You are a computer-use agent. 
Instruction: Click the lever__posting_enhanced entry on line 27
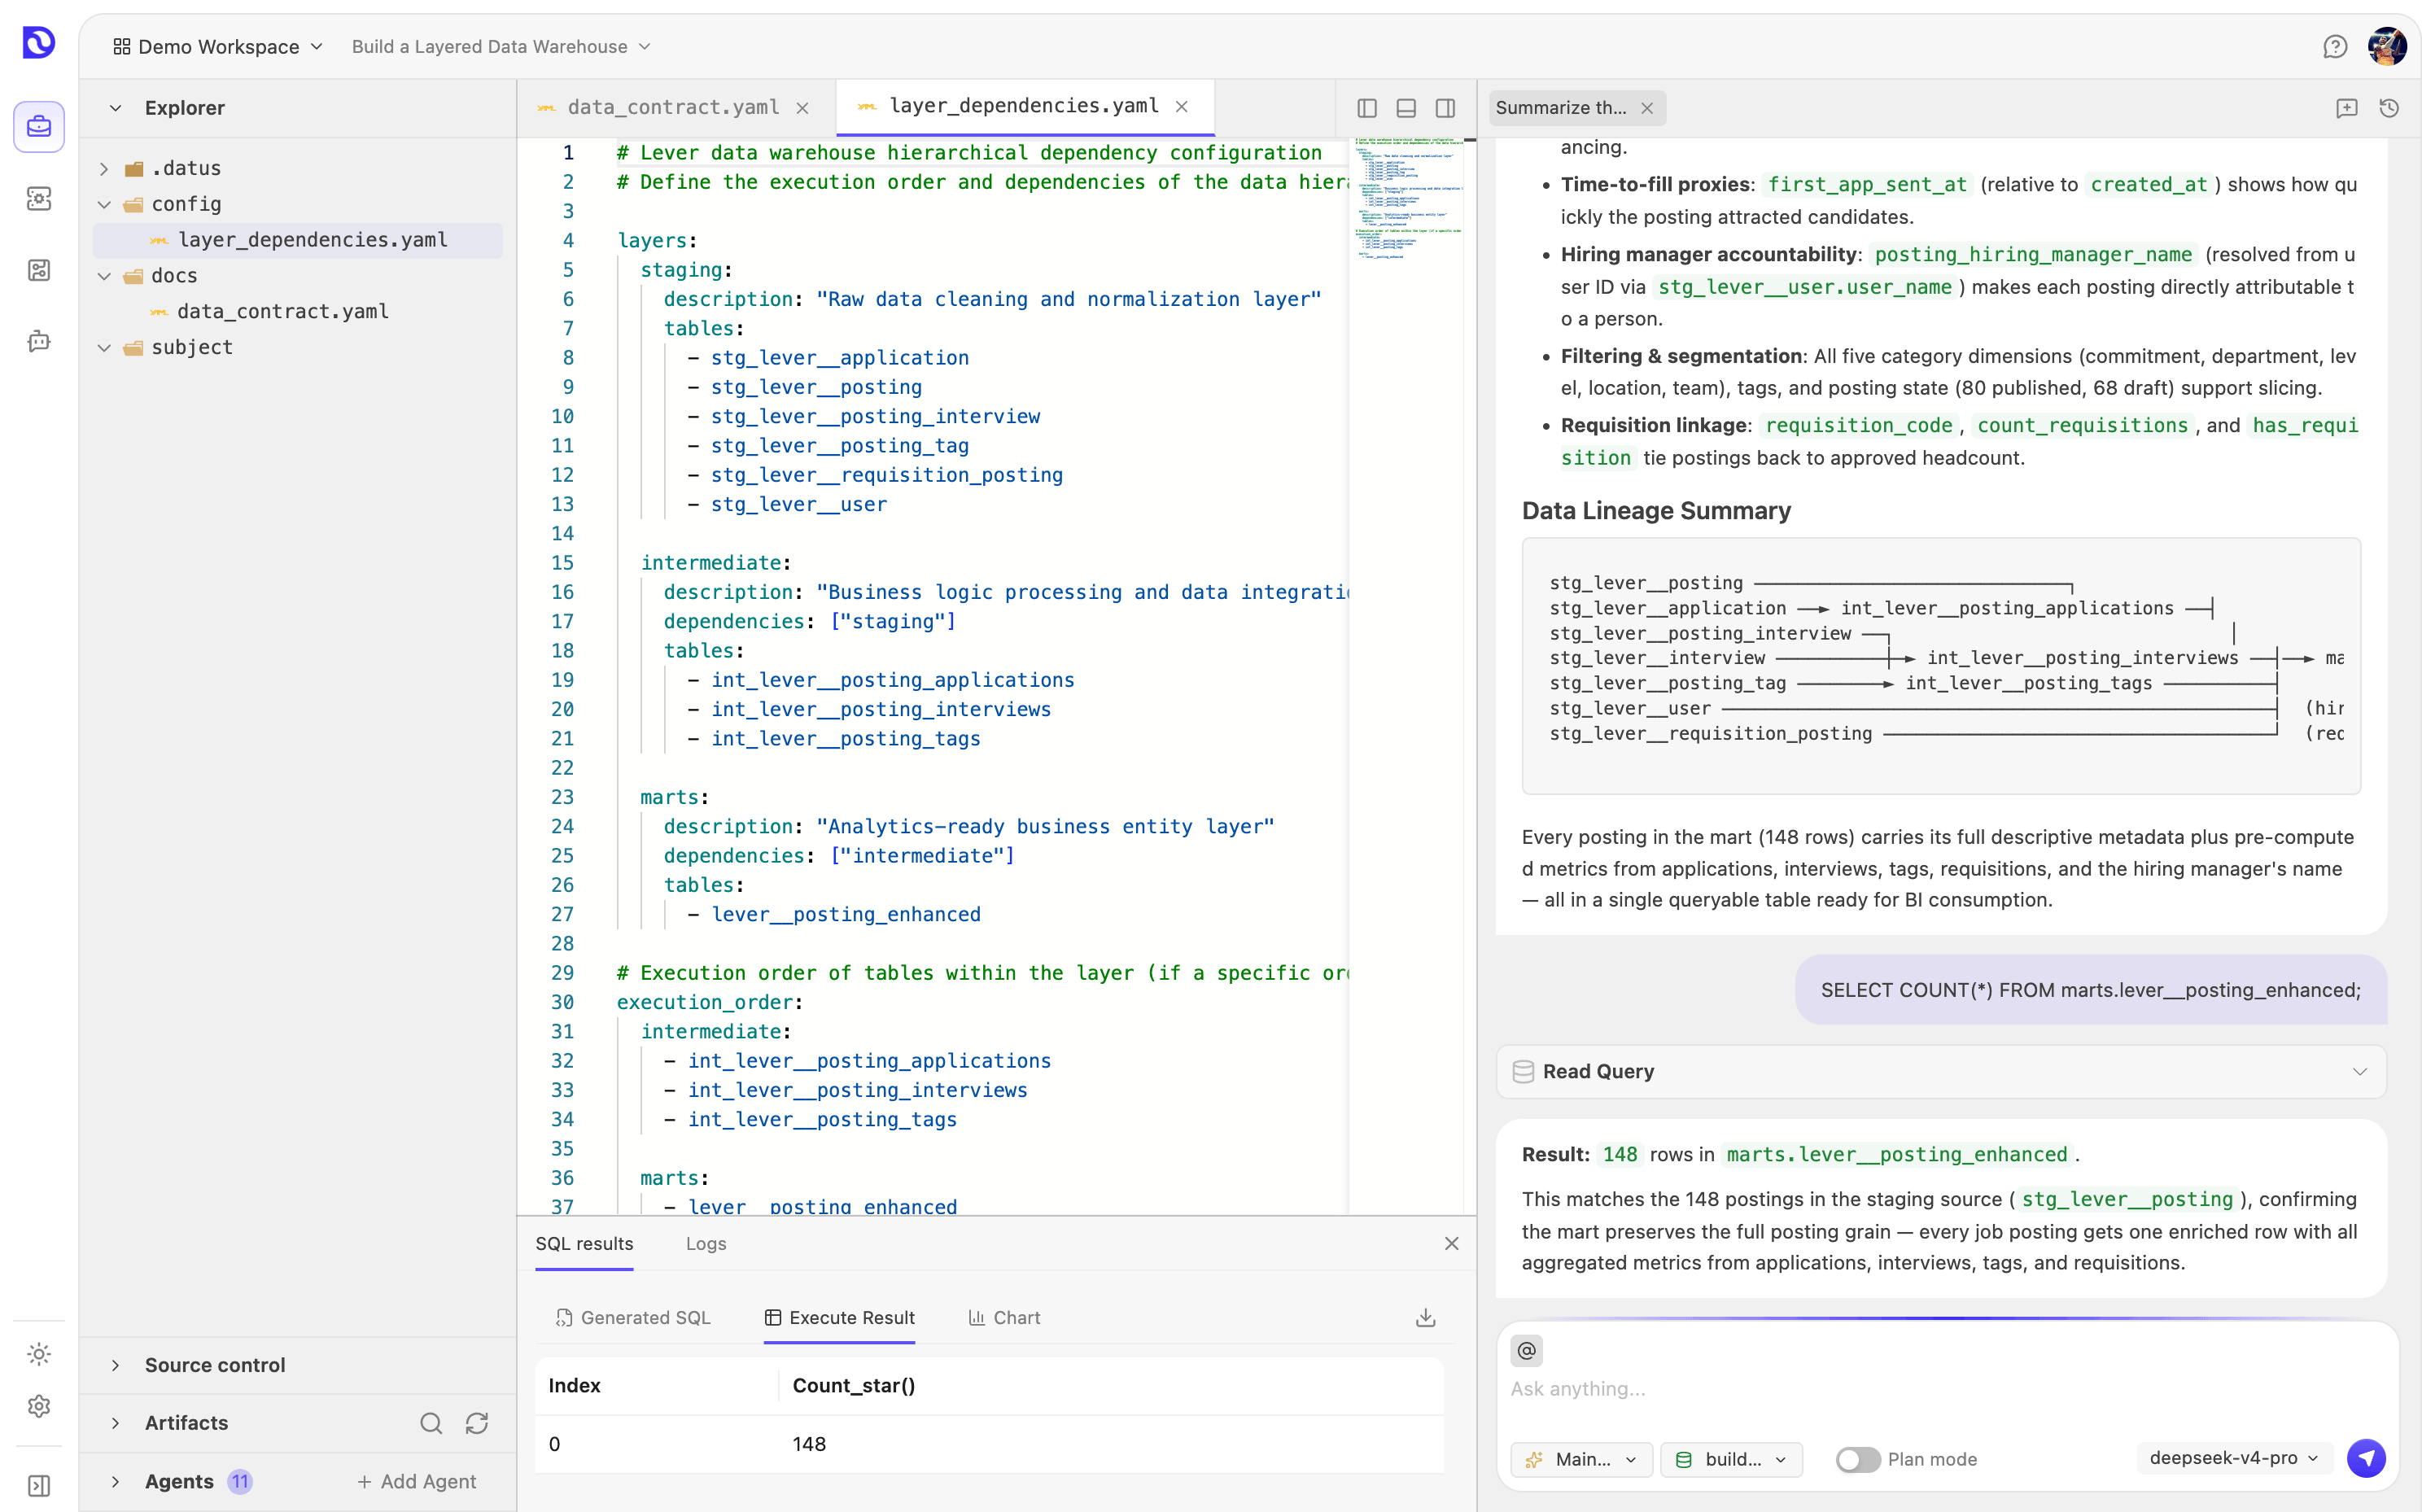(846, 914)
